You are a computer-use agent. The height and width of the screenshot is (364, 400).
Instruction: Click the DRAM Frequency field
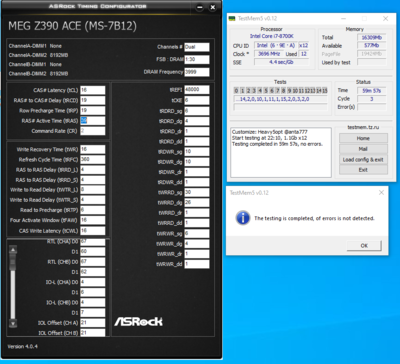pyautogui.click(x=197, y=72)
